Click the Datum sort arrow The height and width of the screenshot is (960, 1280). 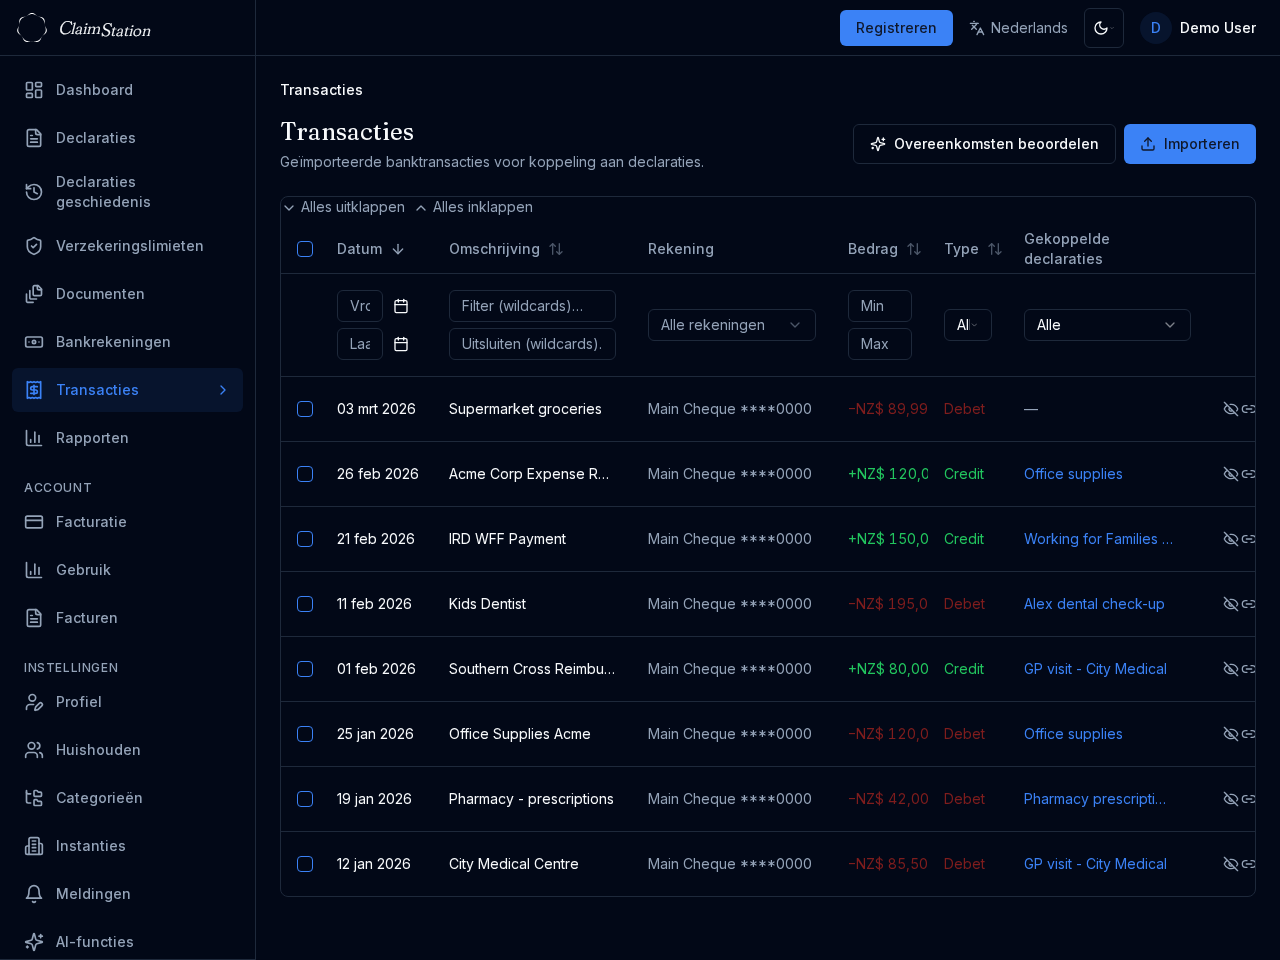398,249
